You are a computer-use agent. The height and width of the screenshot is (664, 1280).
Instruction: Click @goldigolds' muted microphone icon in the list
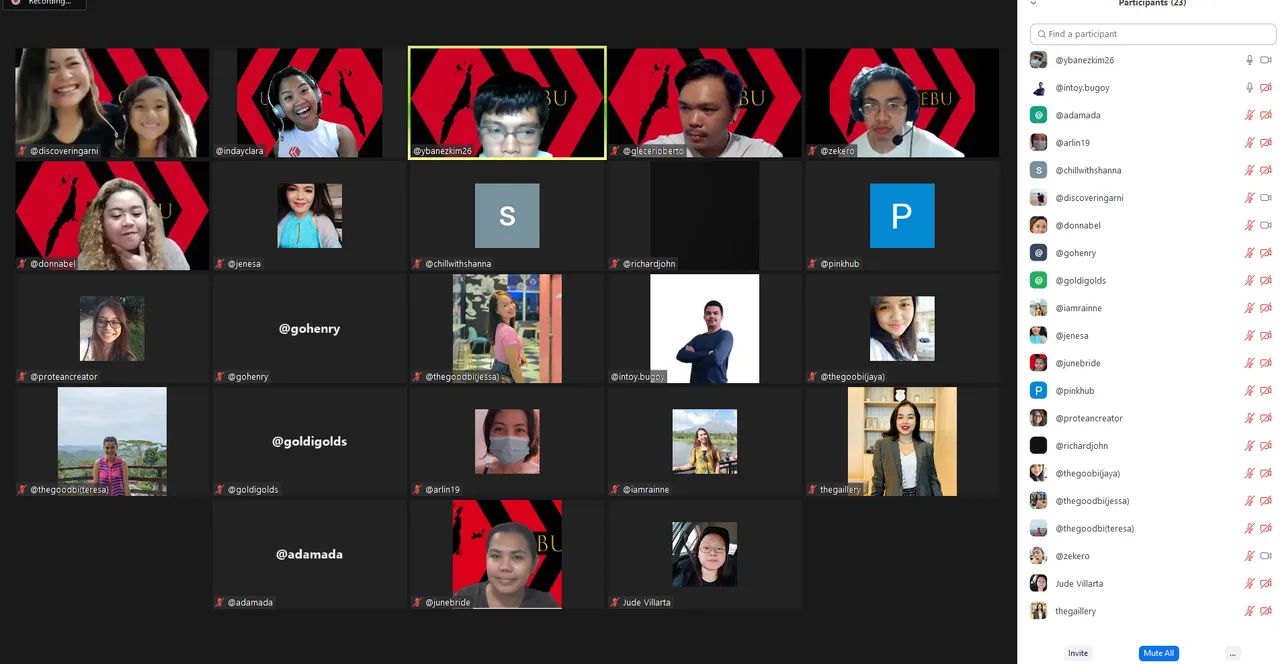coord(1249,280)
